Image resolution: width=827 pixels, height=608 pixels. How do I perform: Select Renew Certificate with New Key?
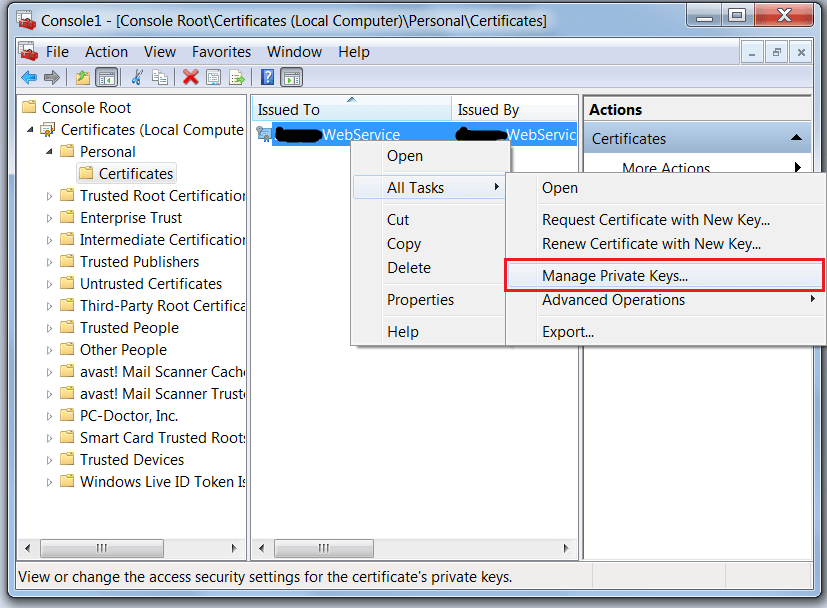tap(666, 244)
